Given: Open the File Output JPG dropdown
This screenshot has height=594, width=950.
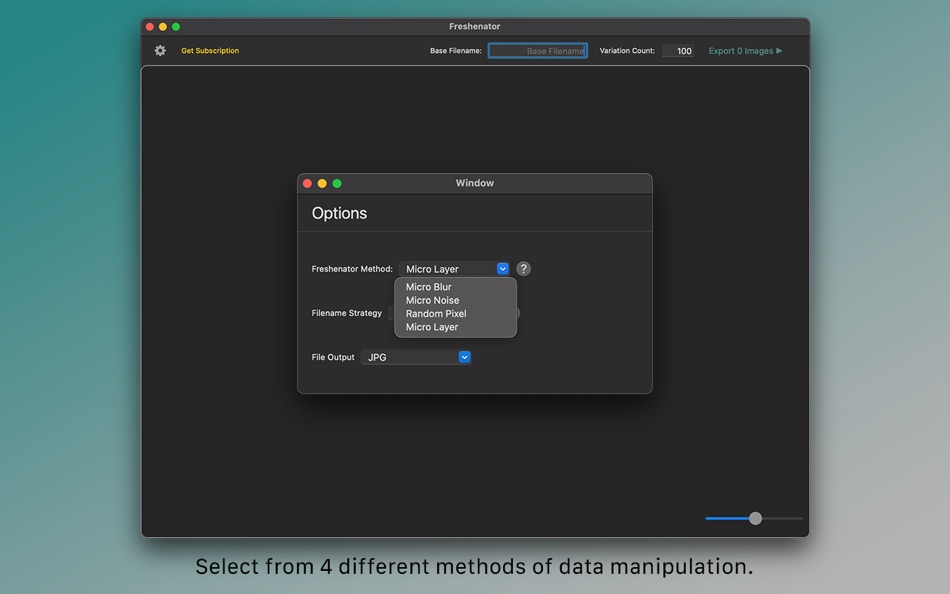Looking at the screenshot, I should coord(416,357).
